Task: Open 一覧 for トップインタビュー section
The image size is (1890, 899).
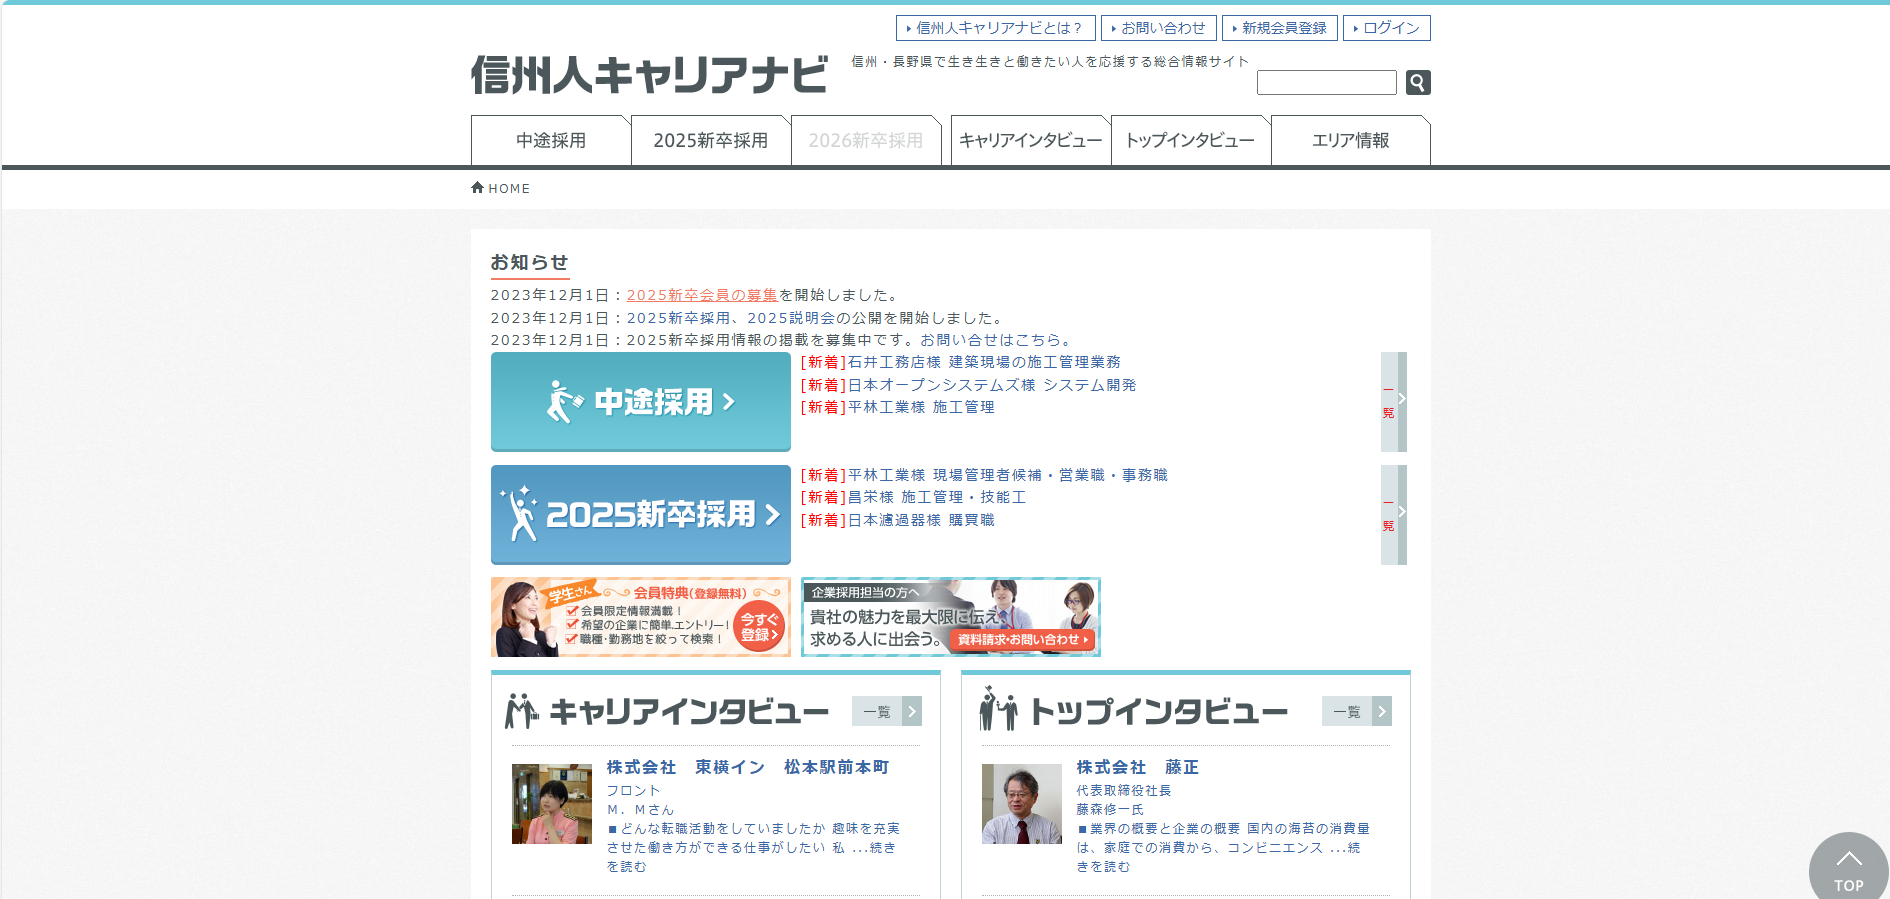Action: pos(1356,711)
